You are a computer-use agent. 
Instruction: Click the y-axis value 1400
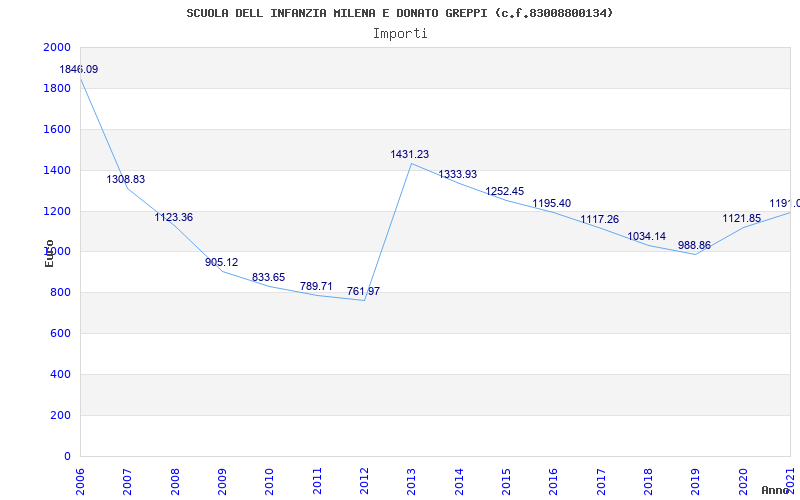point(57,170)
